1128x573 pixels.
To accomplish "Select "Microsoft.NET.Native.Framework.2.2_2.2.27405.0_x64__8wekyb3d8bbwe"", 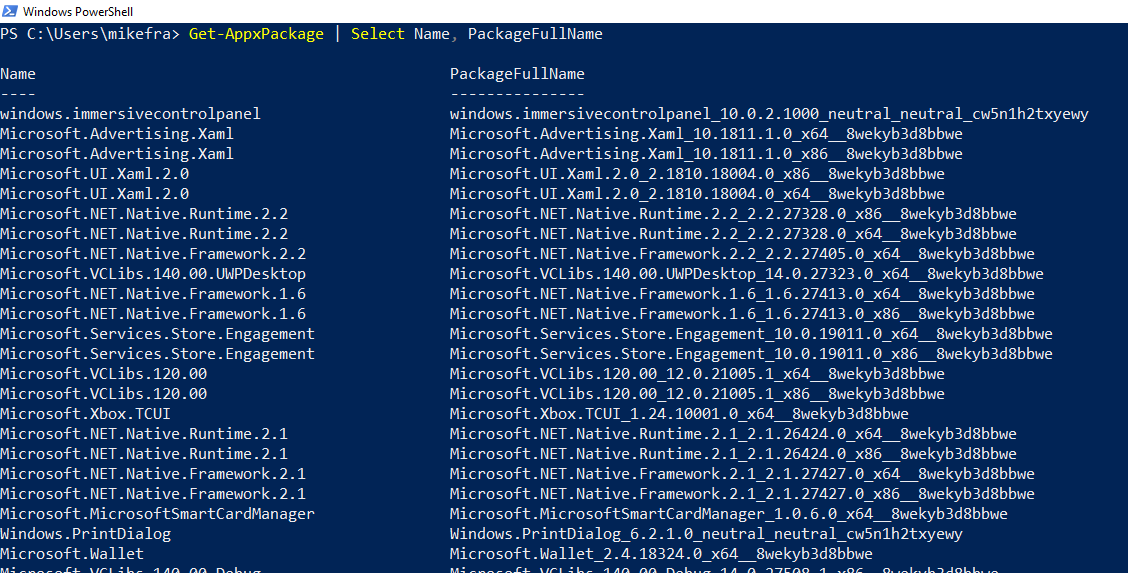I will click(x=742, y=254).
